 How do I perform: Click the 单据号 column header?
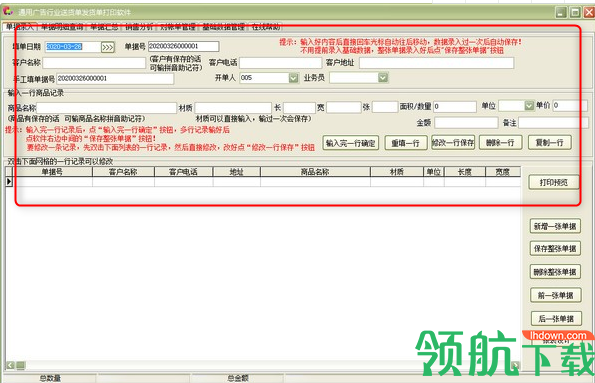click(x=52, y=172)
